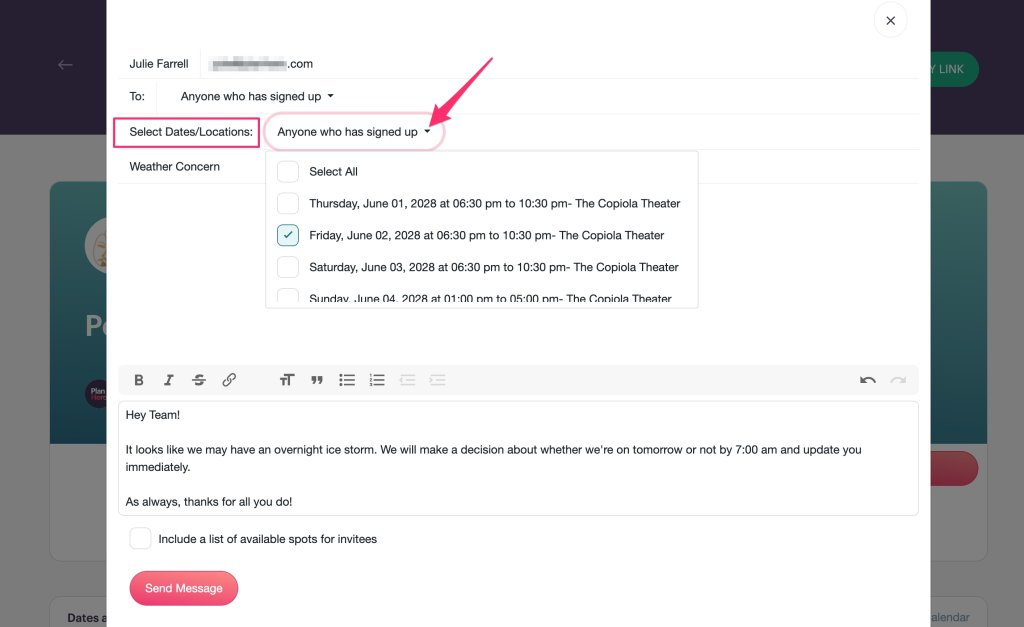Viewport: 1024px width, 627px height.
Task: Insert a block quote
Action: coord(317,380)
